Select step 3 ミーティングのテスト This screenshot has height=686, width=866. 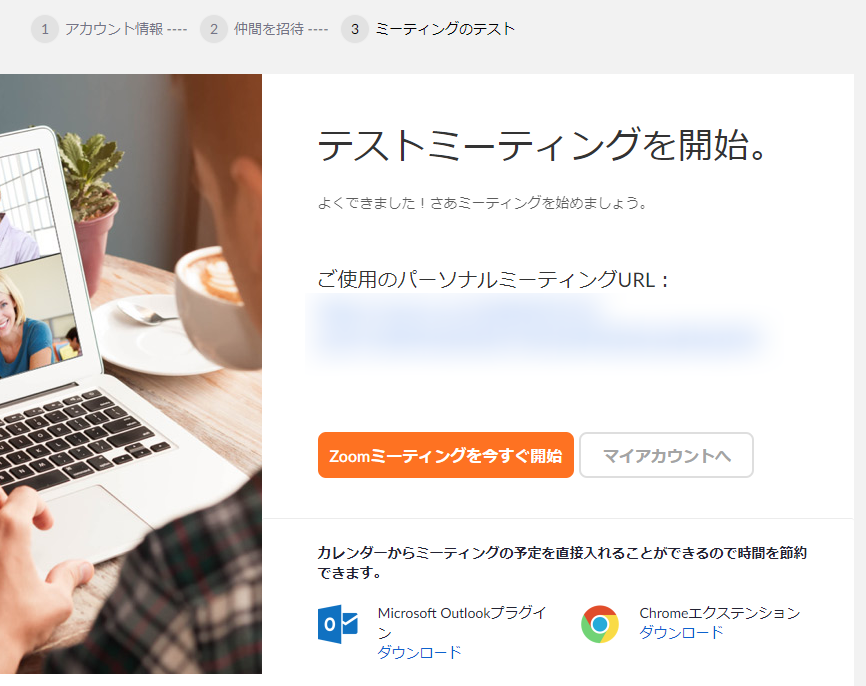(x=428, y=29)
